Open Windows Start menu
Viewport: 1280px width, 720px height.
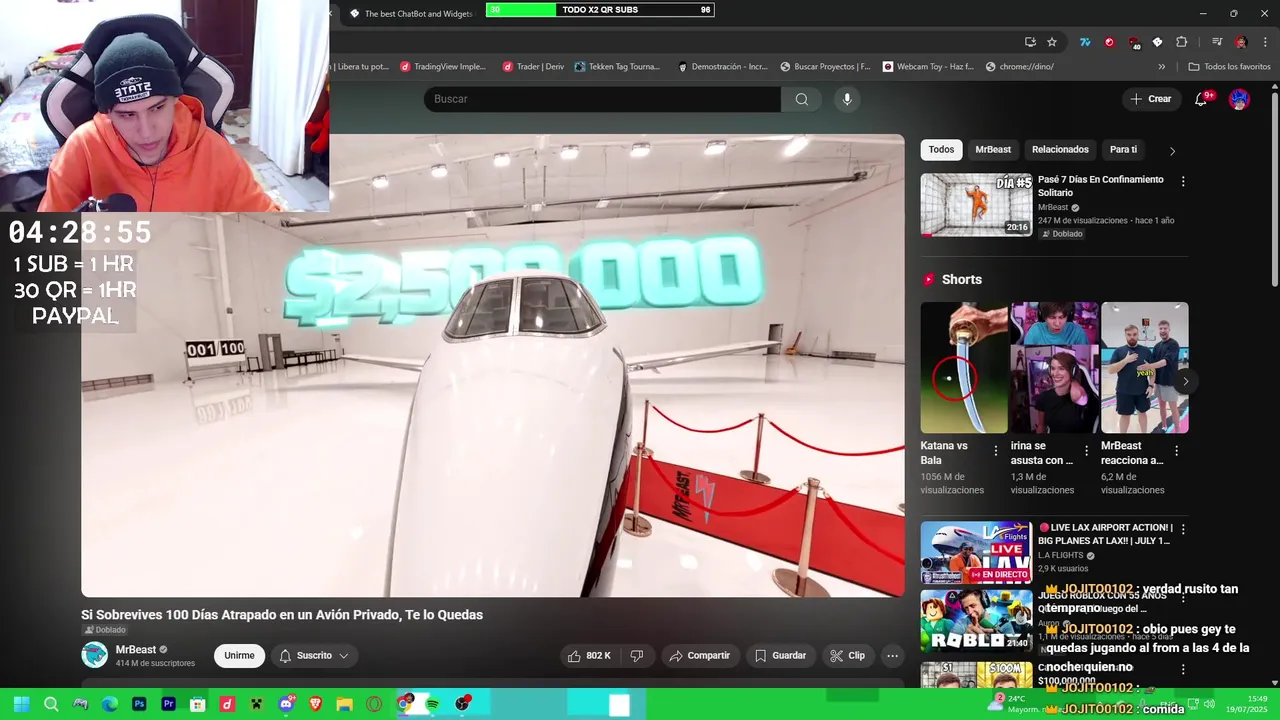coord(21,704)
